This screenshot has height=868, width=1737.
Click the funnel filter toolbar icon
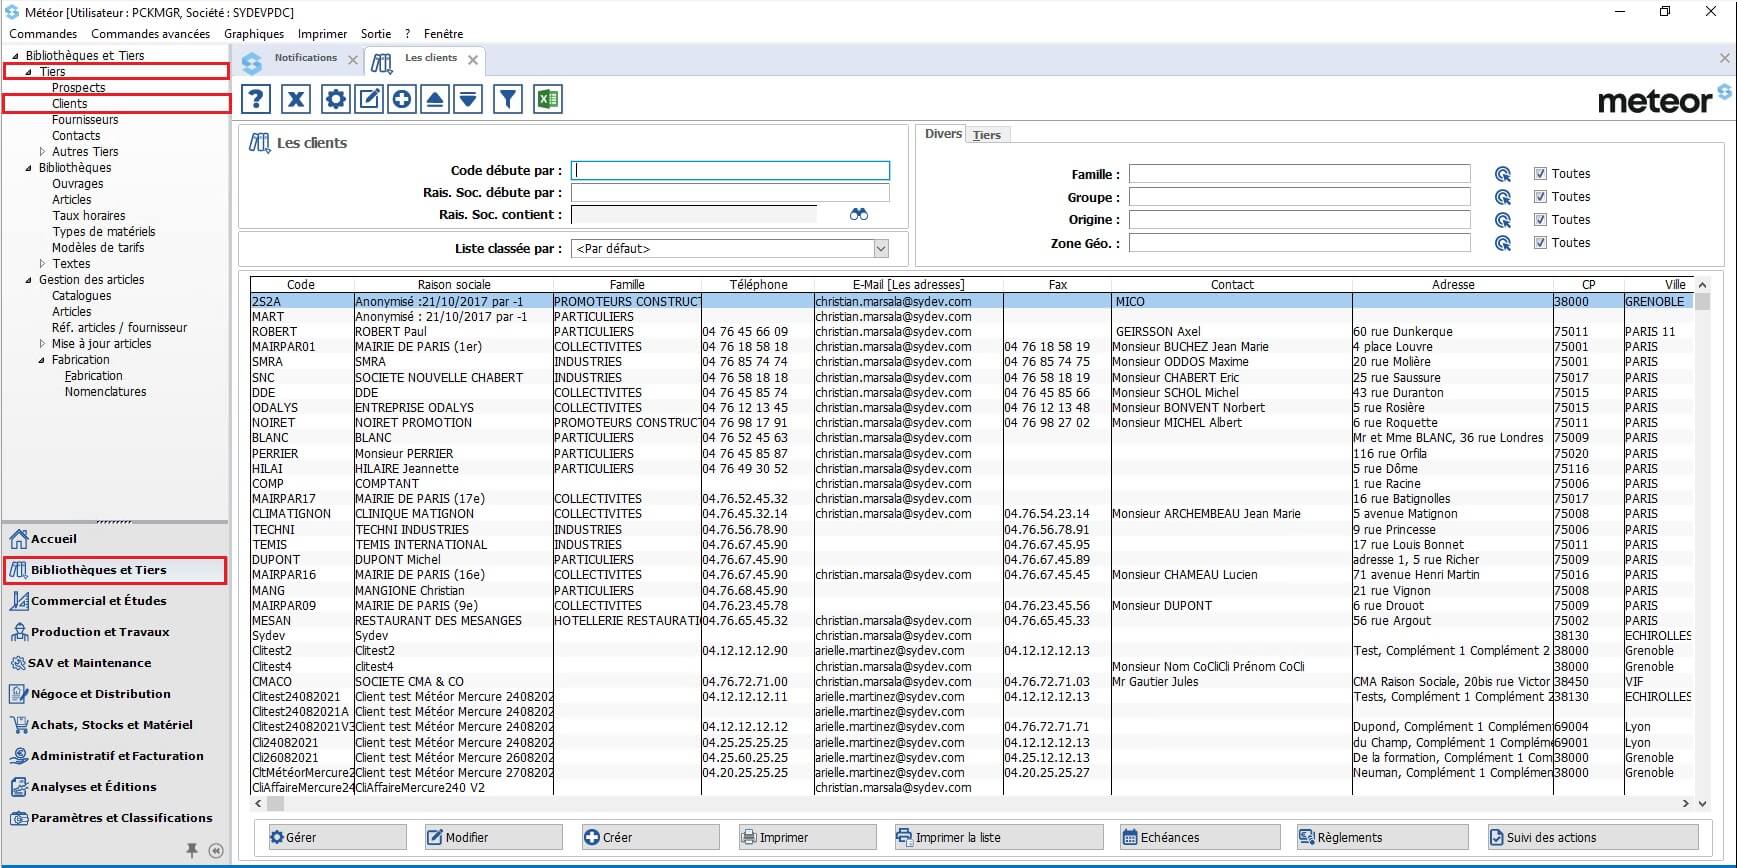click(508, 99)
